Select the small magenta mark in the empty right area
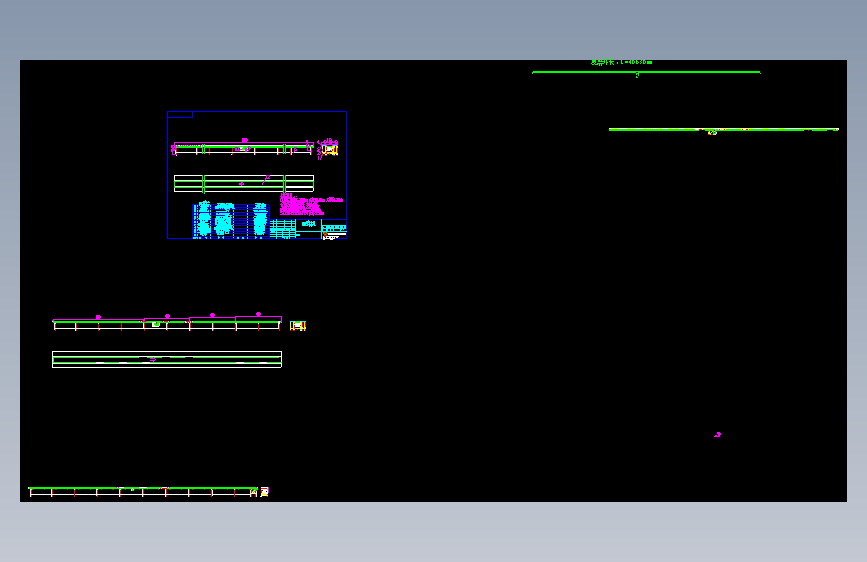This screenshot has height=562, width=867. tap(717, 435)
